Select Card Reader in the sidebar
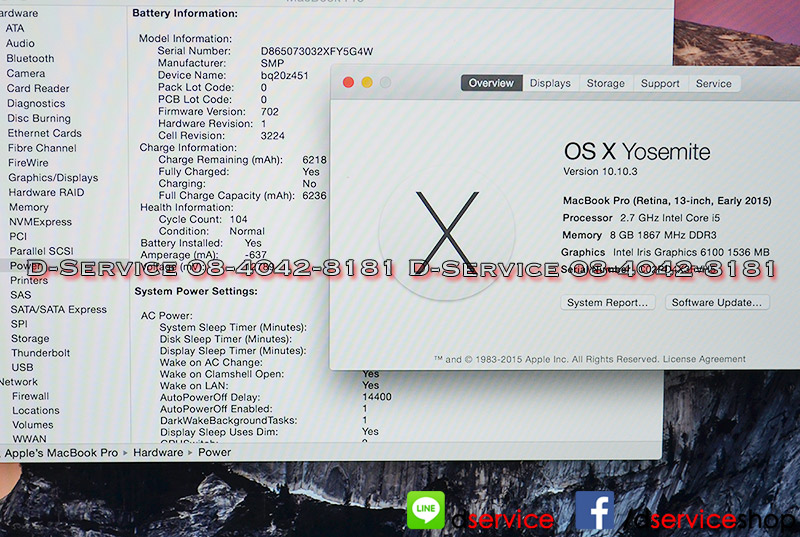800x537 pixels. click(38, 88)
